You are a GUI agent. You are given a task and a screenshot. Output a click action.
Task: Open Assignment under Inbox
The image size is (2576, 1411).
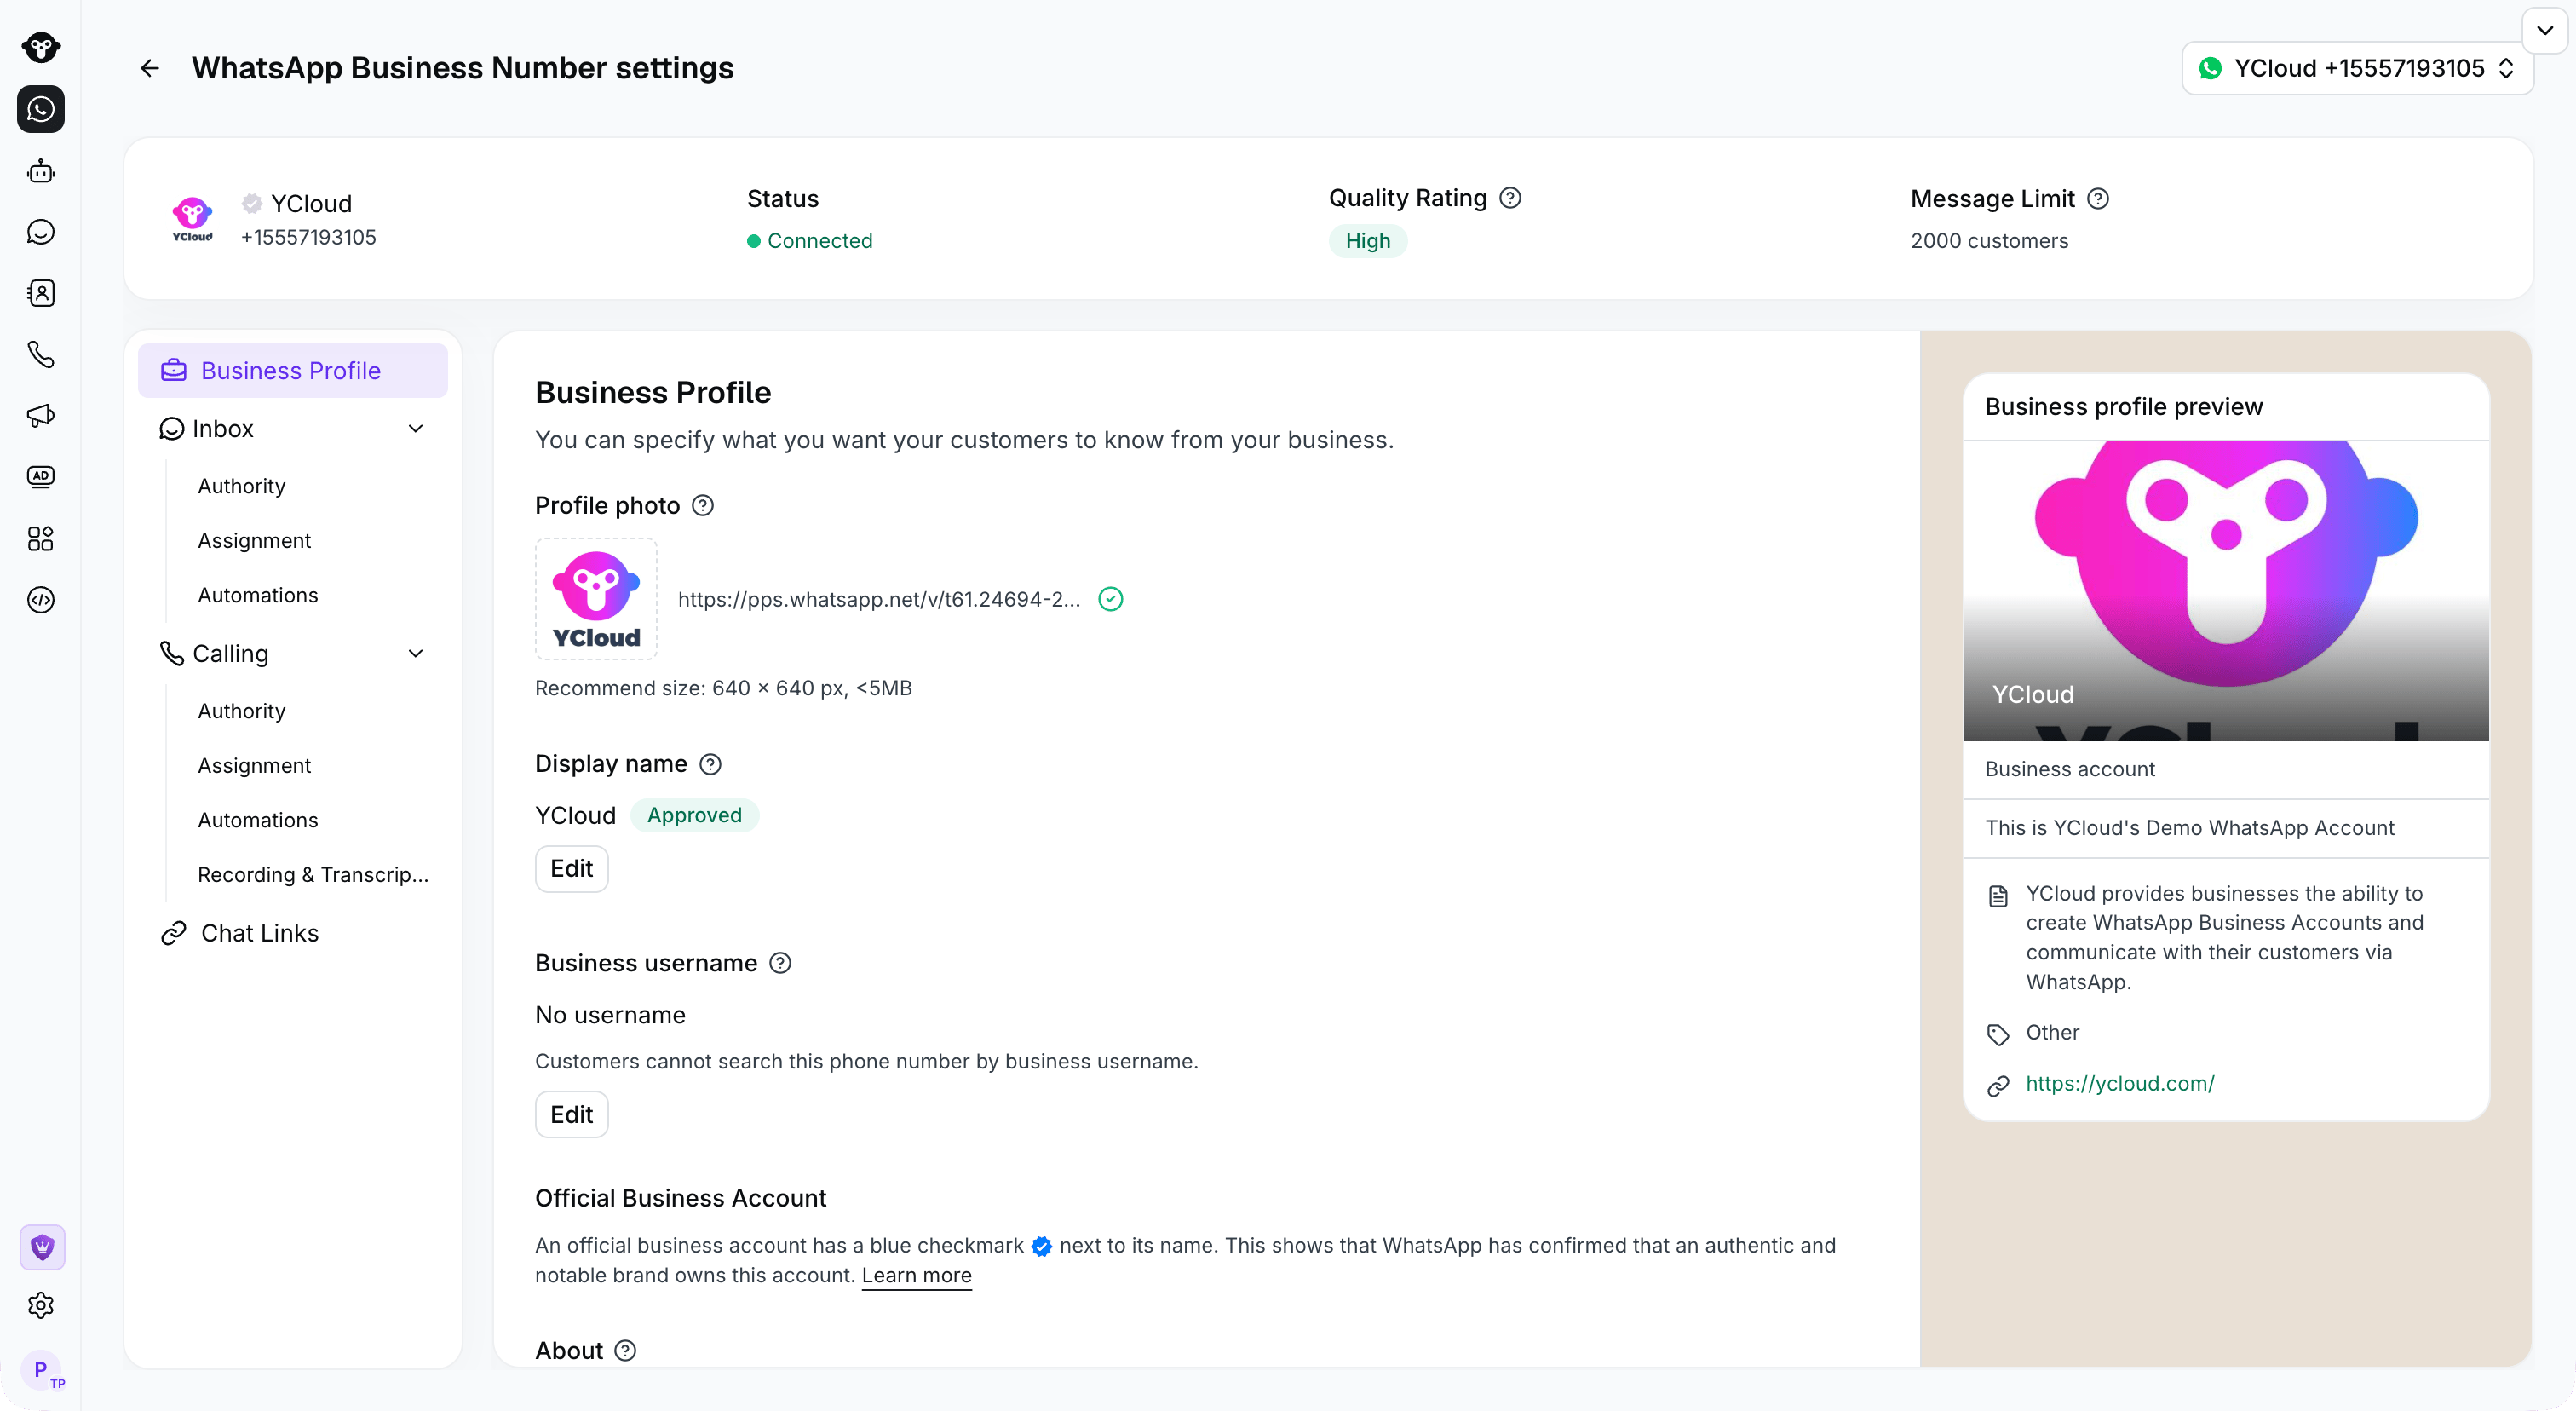[x=254, y=541]
